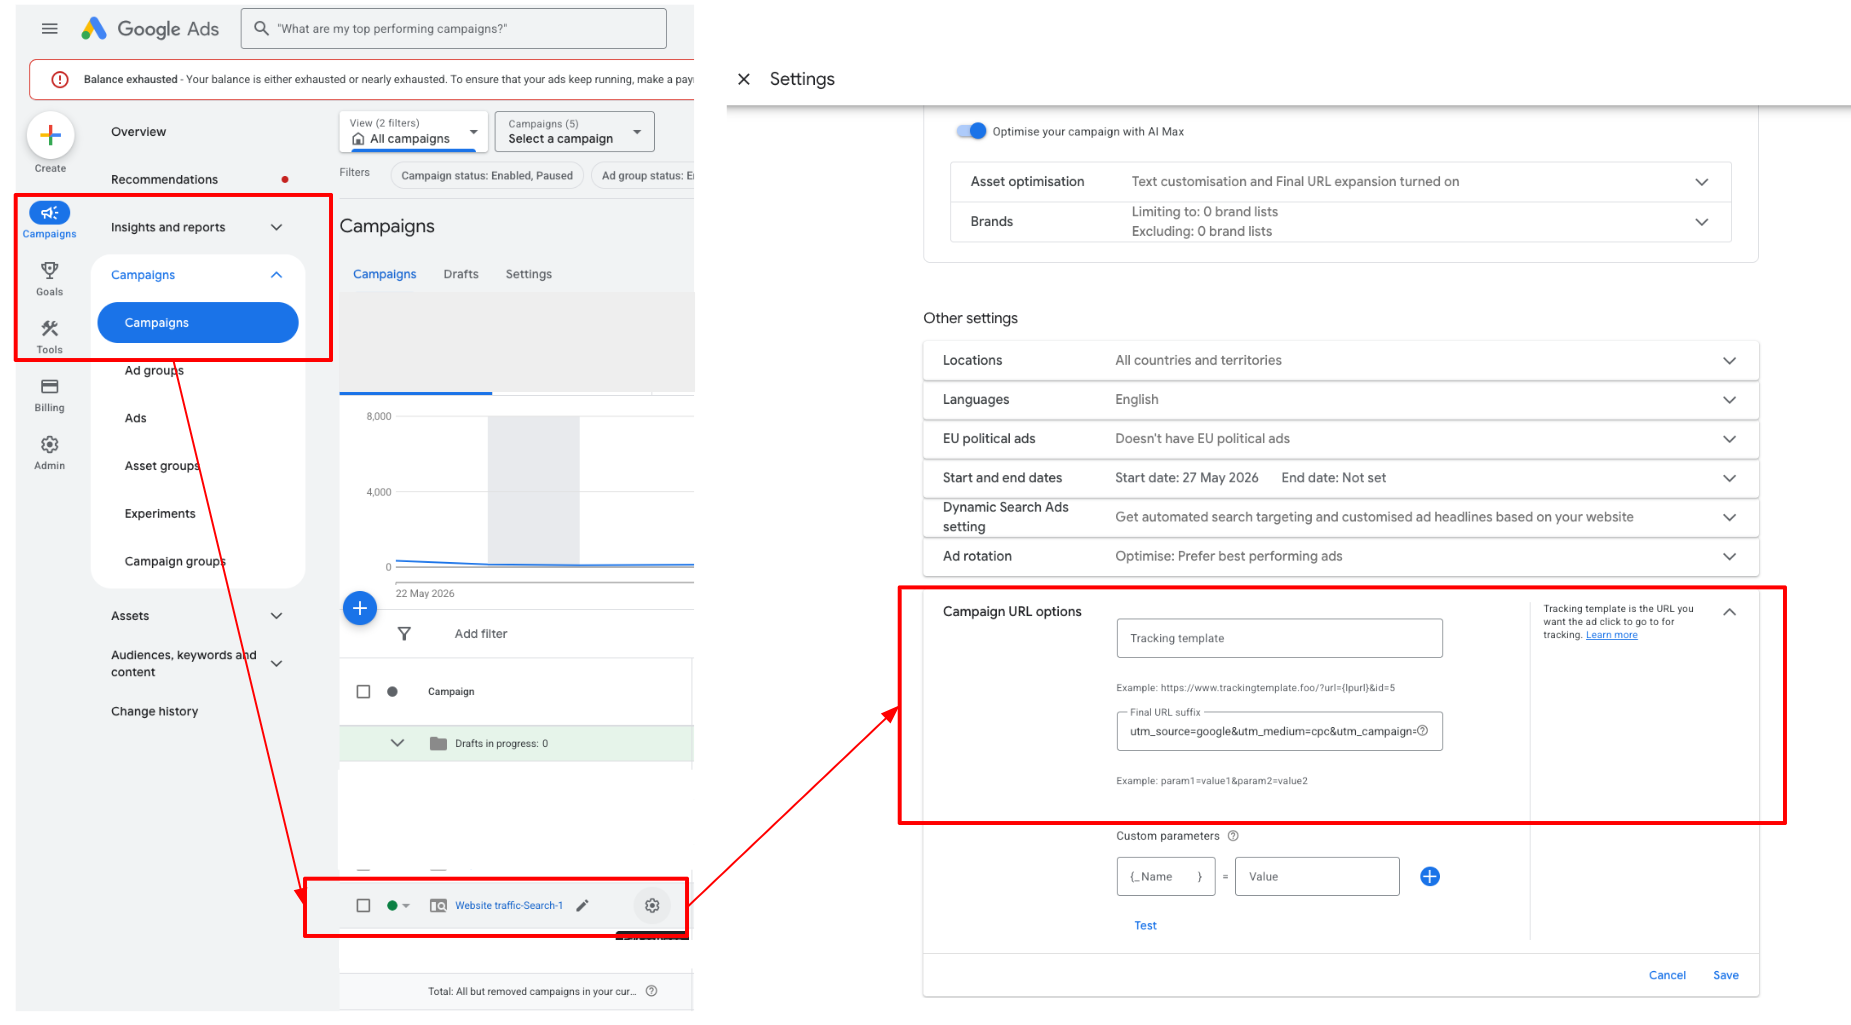Expand Audiences, keywords and content section

pyautogui.click(x=277, y=663)
